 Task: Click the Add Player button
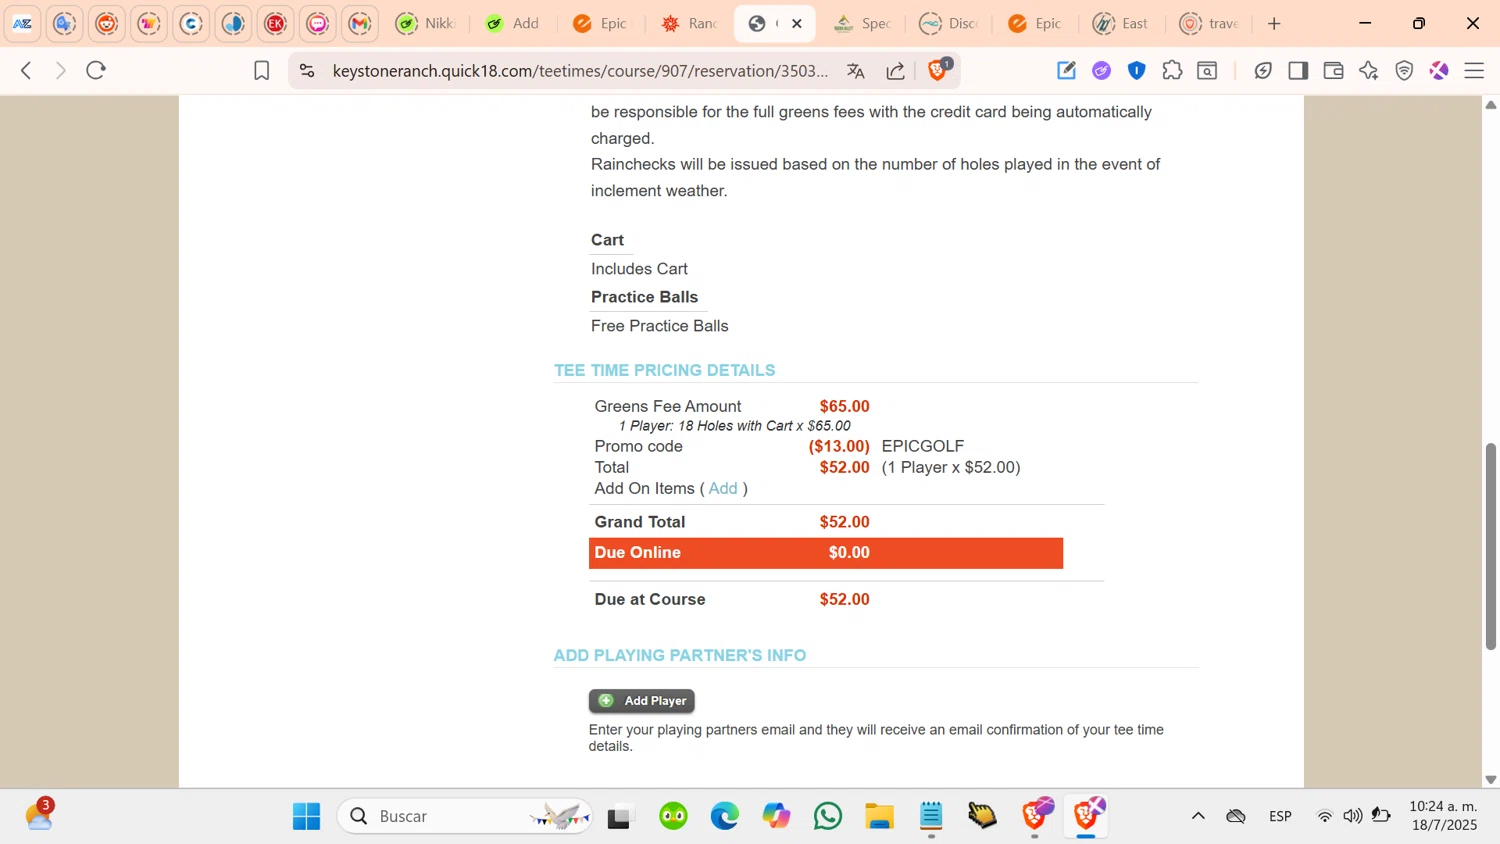pos(642,701)
